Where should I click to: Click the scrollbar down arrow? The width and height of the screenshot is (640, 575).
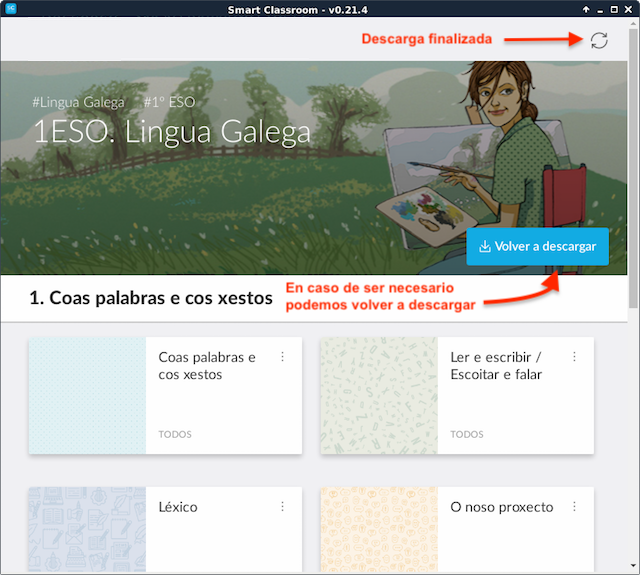tap(633, 566)
